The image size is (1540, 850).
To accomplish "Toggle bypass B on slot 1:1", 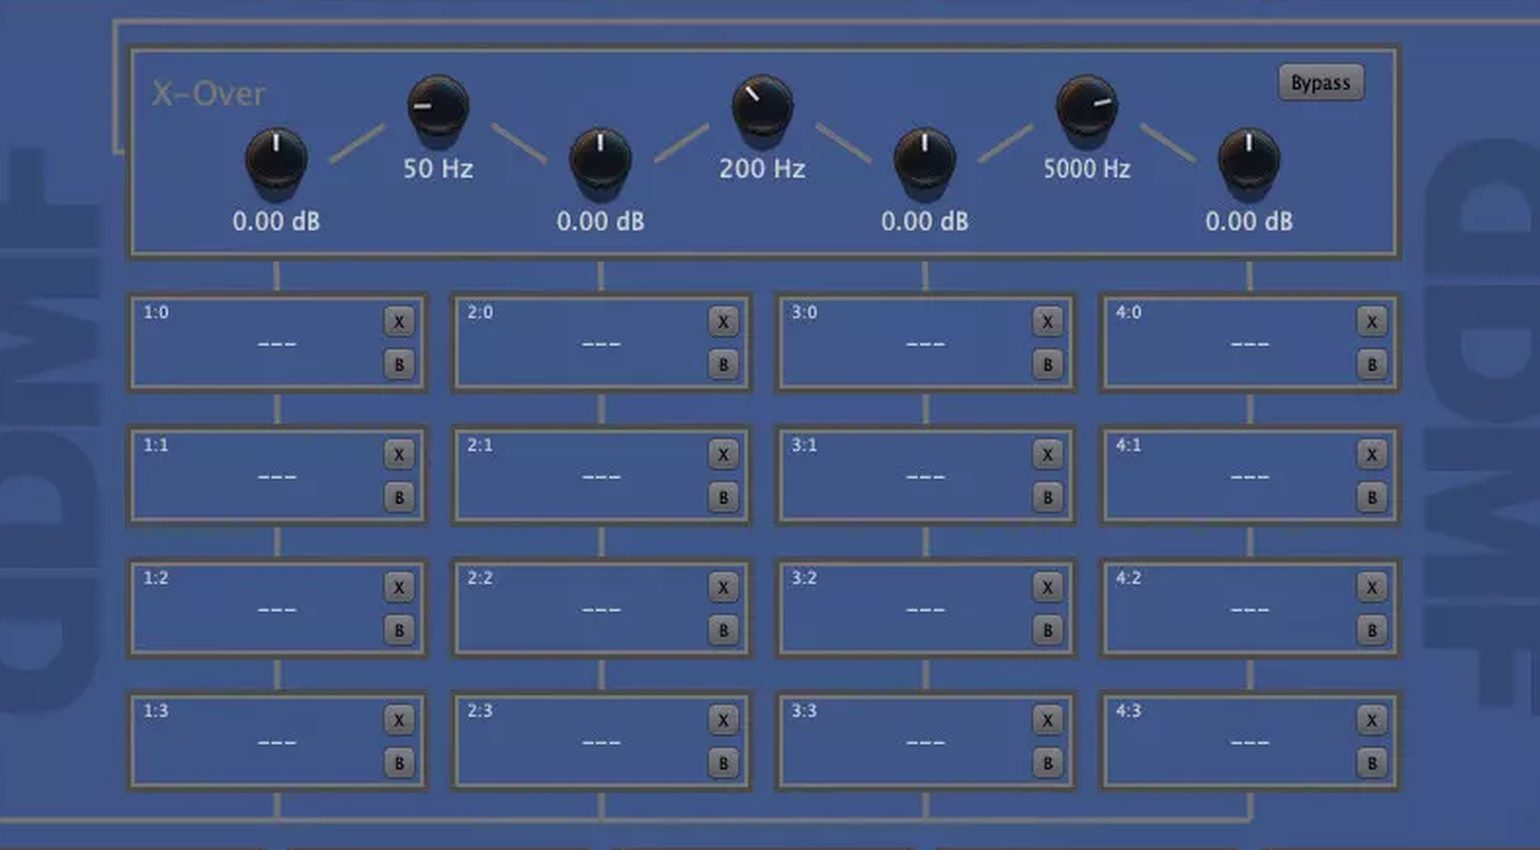I will [x=399, y=498].
